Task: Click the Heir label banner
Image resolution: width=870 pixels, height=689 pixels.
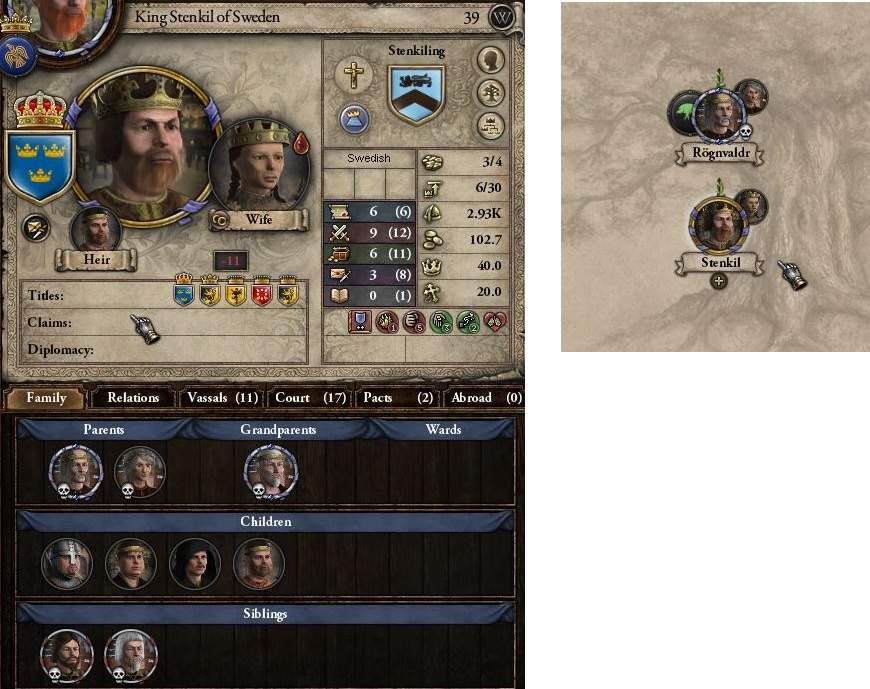Action: (96, 260)
